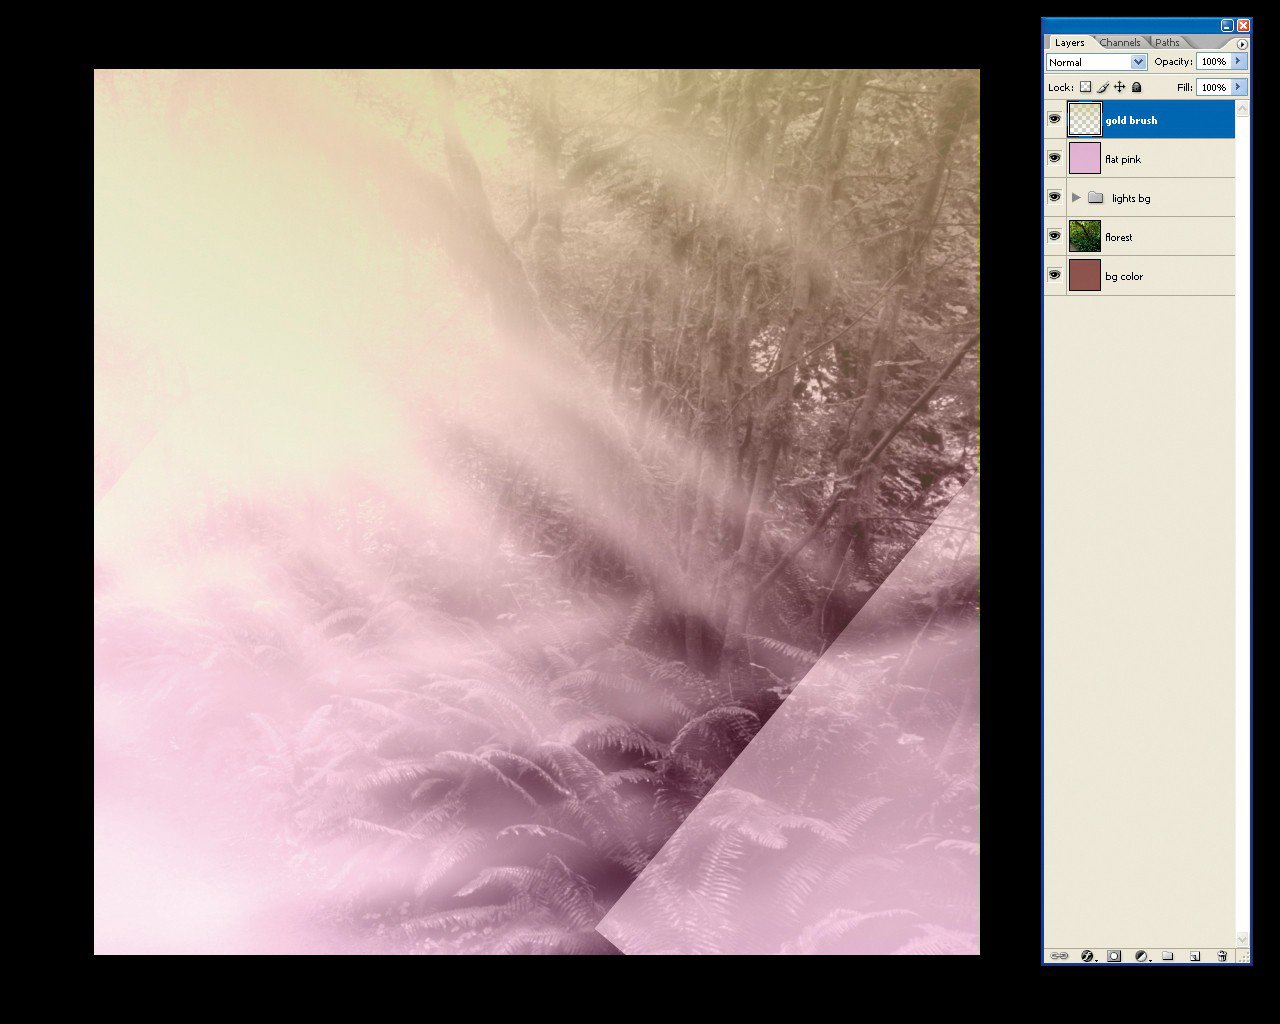Select the 'flat pink' layer name

1123,159
